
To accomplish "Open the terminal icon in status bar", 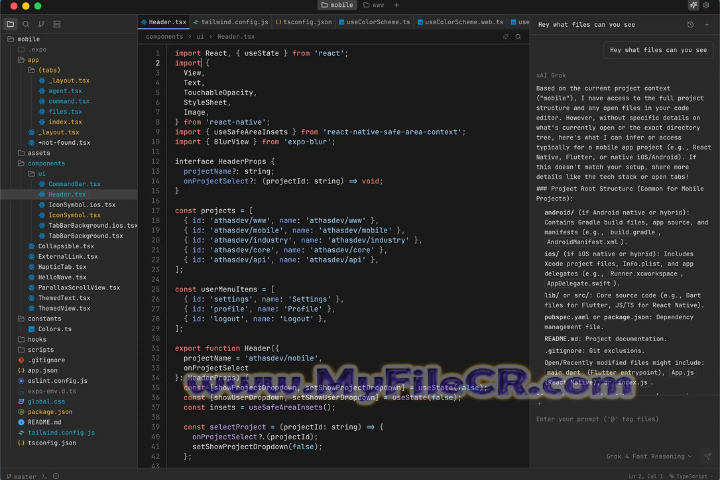I will (44, 476).
